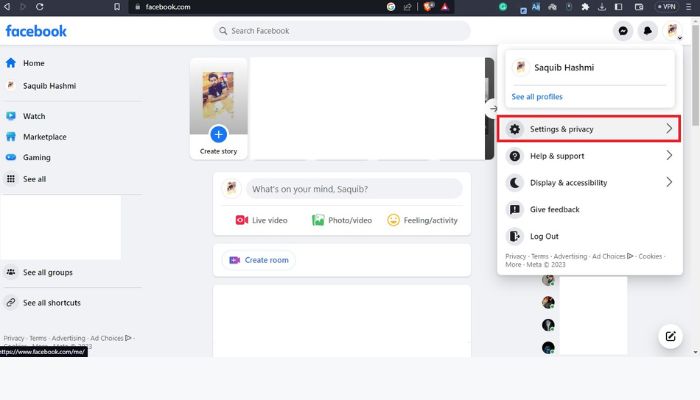
Task: Click the Search Facebook field
Action: [x=342, y=31]
